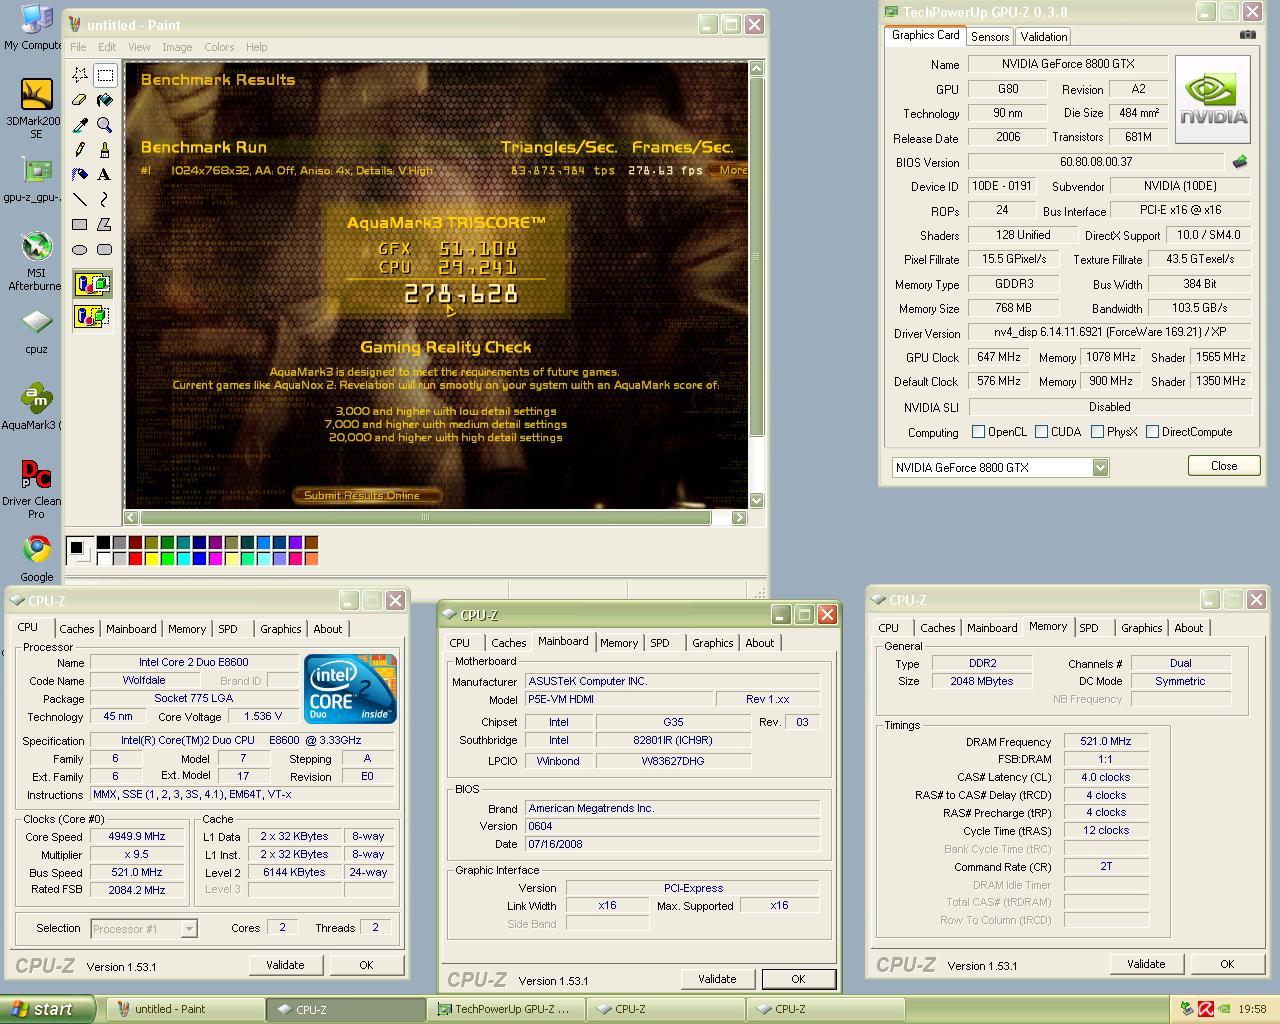Activate the Pick Color eyedropper tool

pos(80,125)
